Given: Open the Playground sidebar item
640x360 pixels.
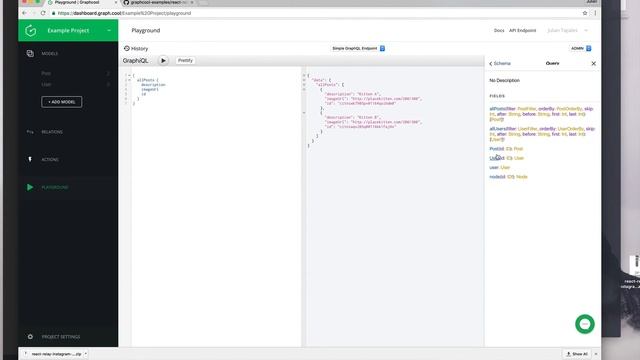Looking at the screenshot, I should point(55,187).
